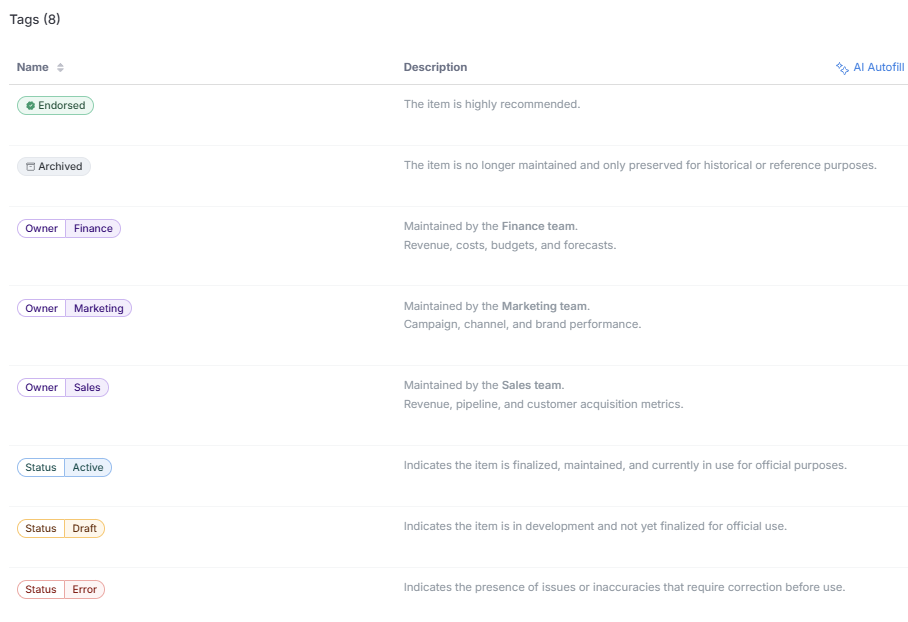908x622 pixels.
Task: Click the Tags (8) heading
Action: pos(35,20)
